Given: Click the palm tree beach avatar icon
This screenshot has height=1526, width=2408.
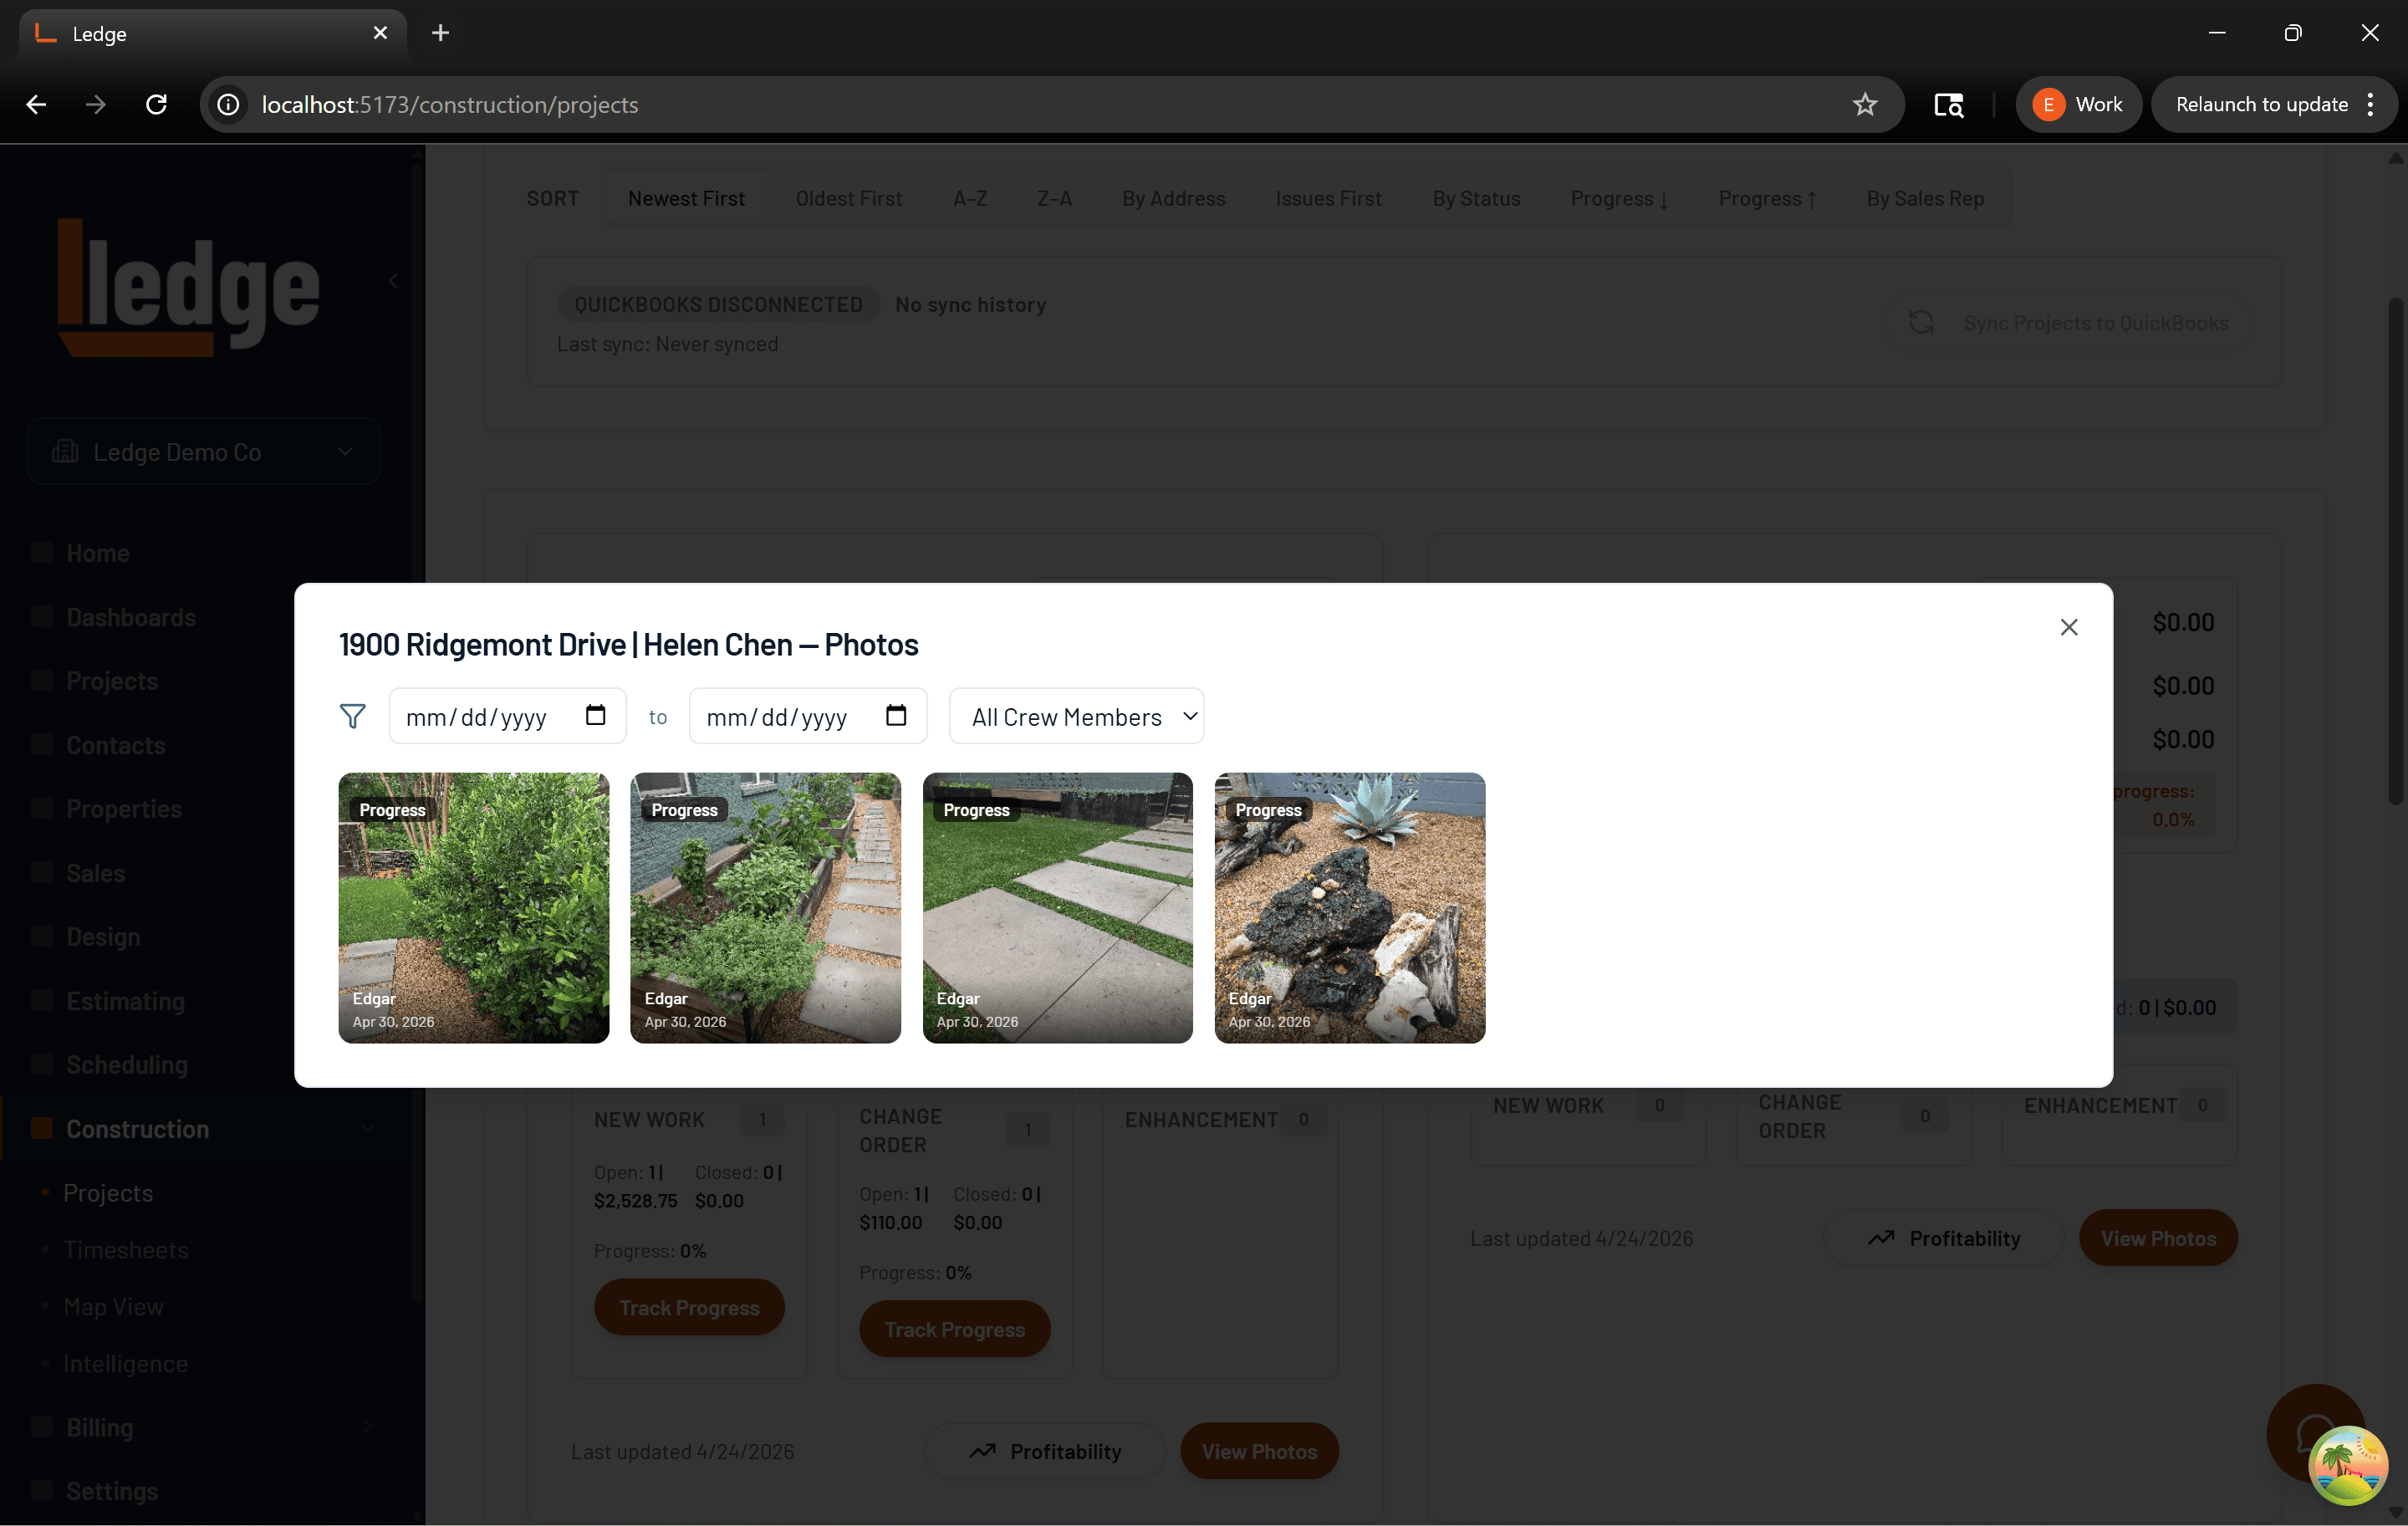Looking at the screenshot, I should [2348, 1465].
